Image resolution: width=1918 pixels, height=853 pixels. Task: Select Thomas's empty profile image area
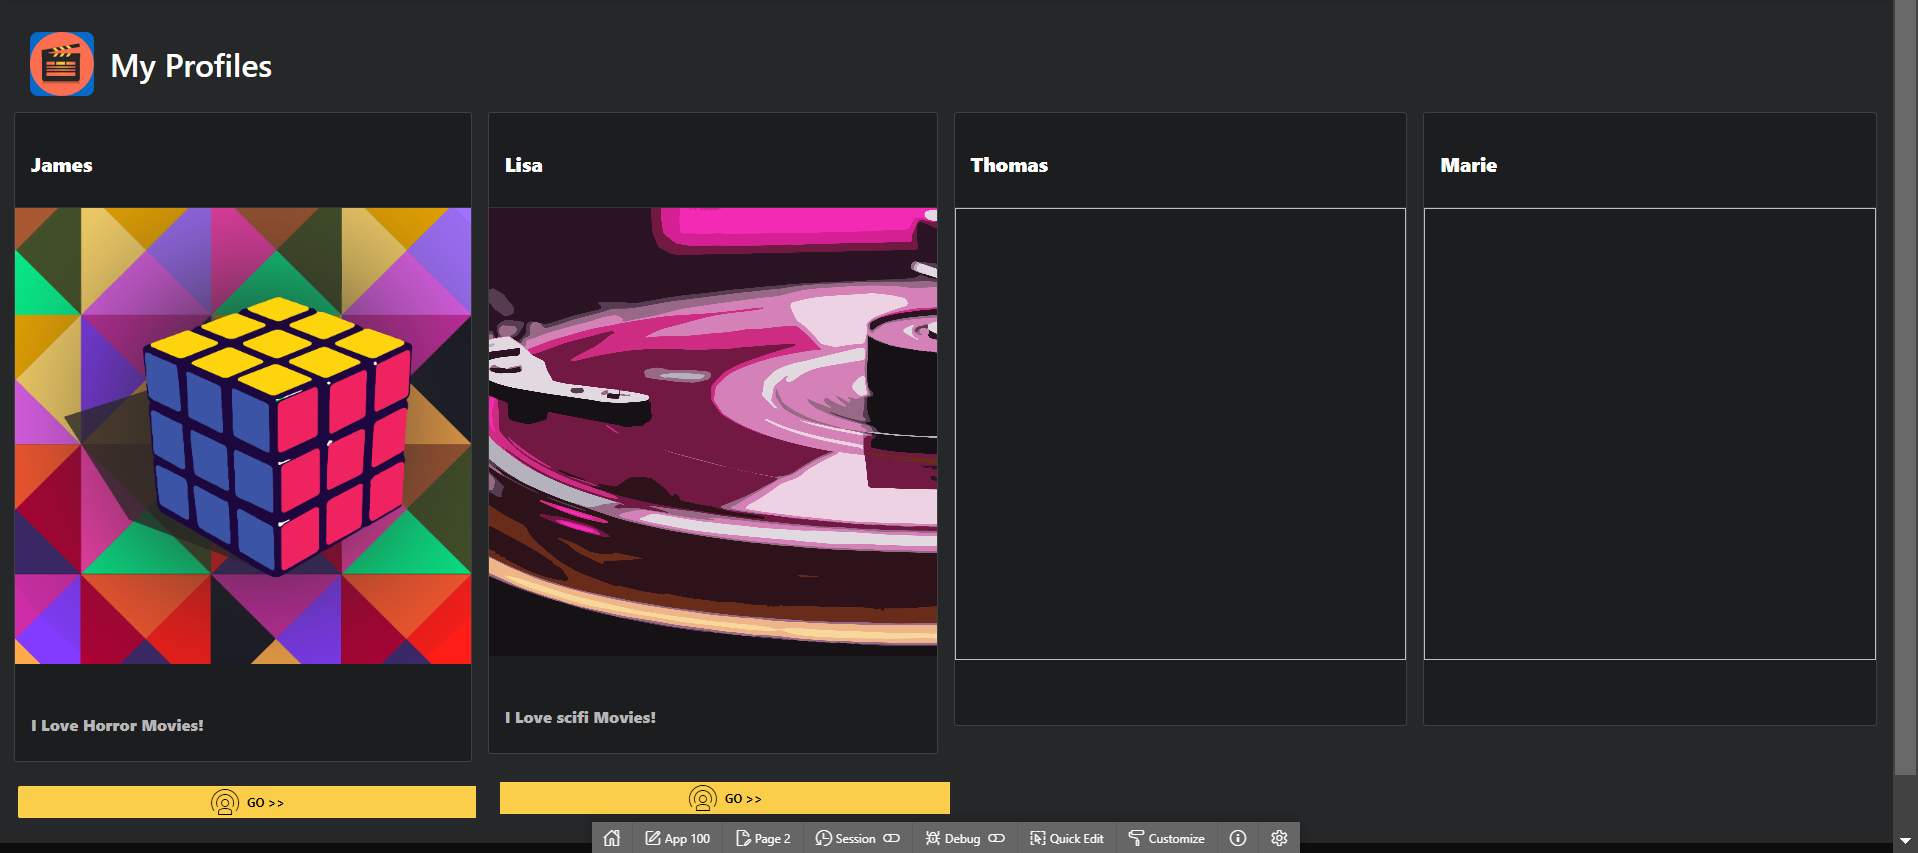pyautogui.click(x=1180, y=434)
